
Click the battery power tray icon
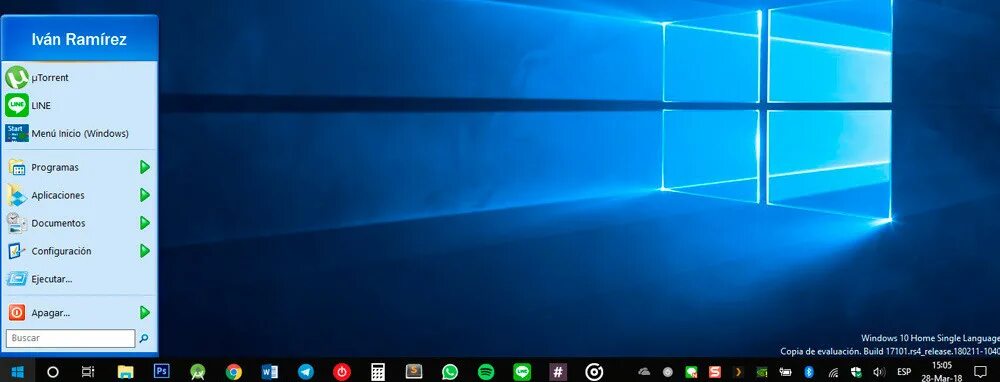[786, 372]
